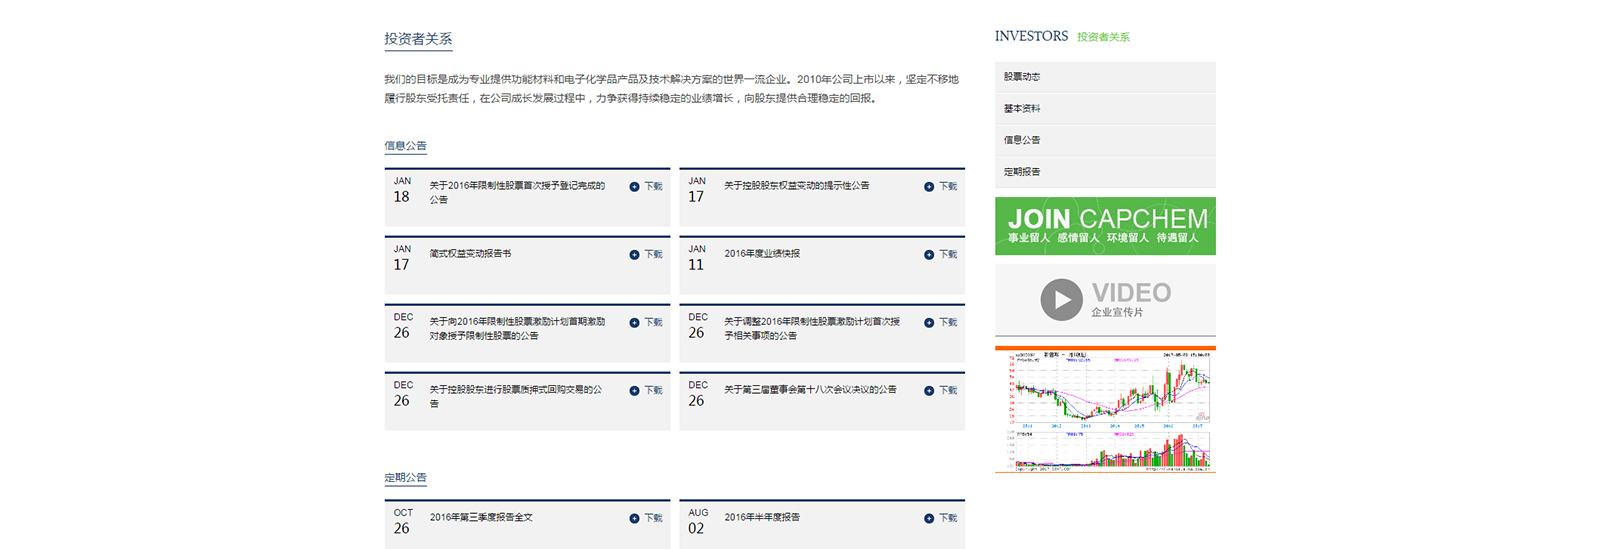This screenshot has height=549, width=1600.
Task: Click download icon for JAN 18 限制性股票首次授予登记完成 announcement
Action: [634, 187]
